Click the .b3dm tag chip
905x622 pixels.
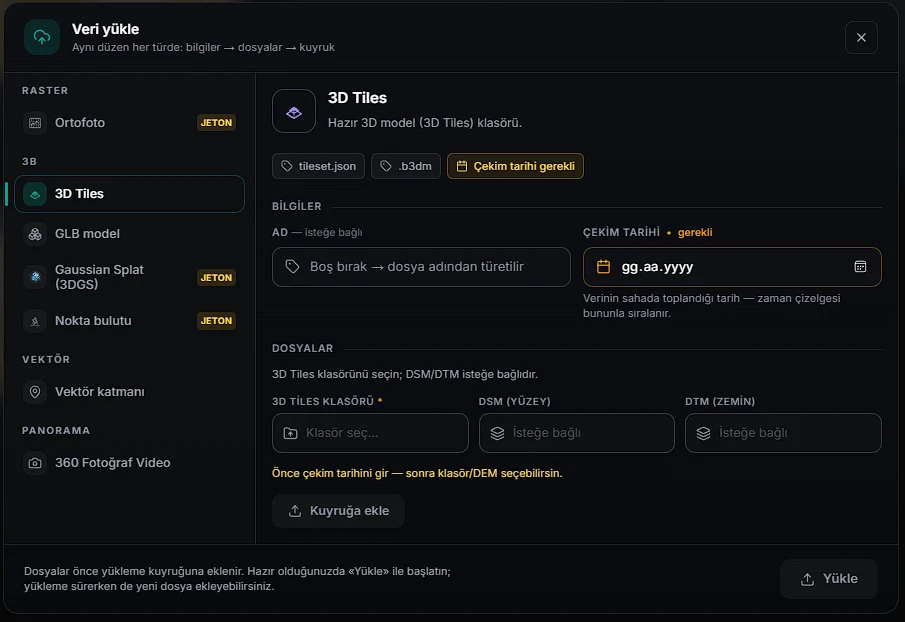(x=406, y=166)
